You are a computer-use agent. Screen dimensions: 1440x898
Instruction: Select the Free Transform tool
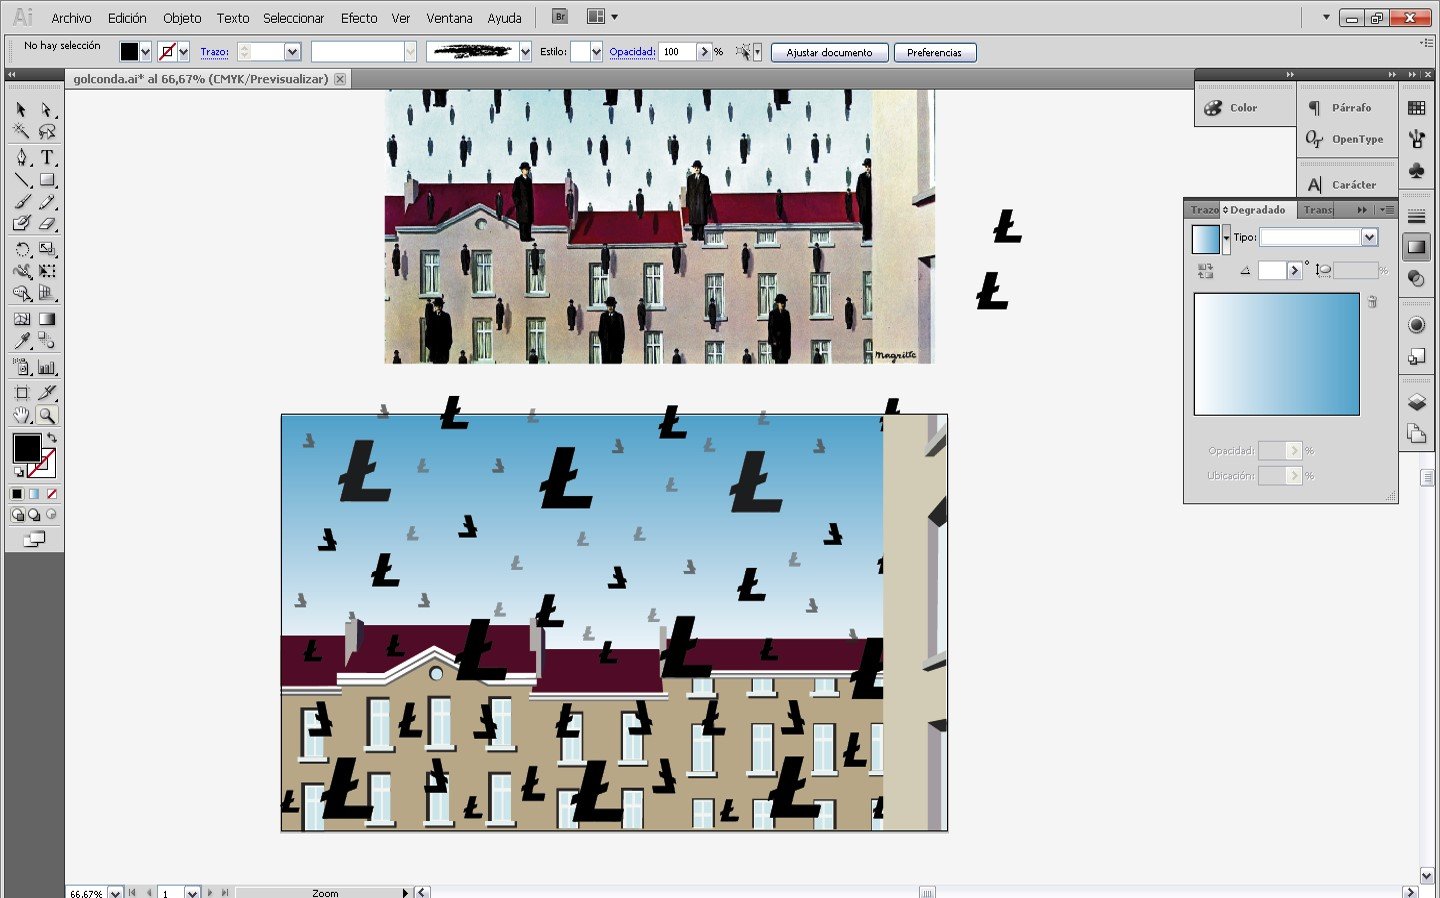click(x=47, y=271)
